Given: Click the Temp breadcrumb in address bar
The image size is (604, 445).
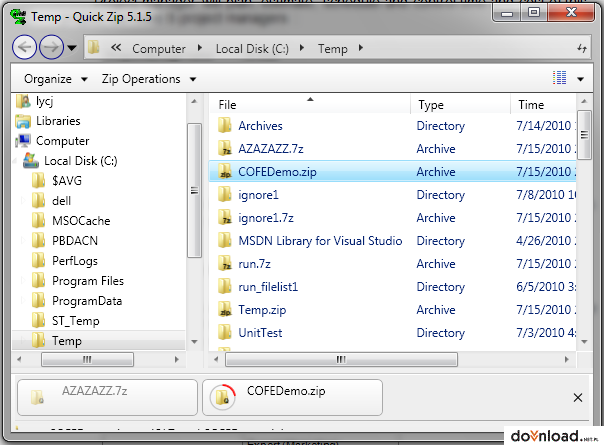Looking at the screenshot, I should coord(332,49).
